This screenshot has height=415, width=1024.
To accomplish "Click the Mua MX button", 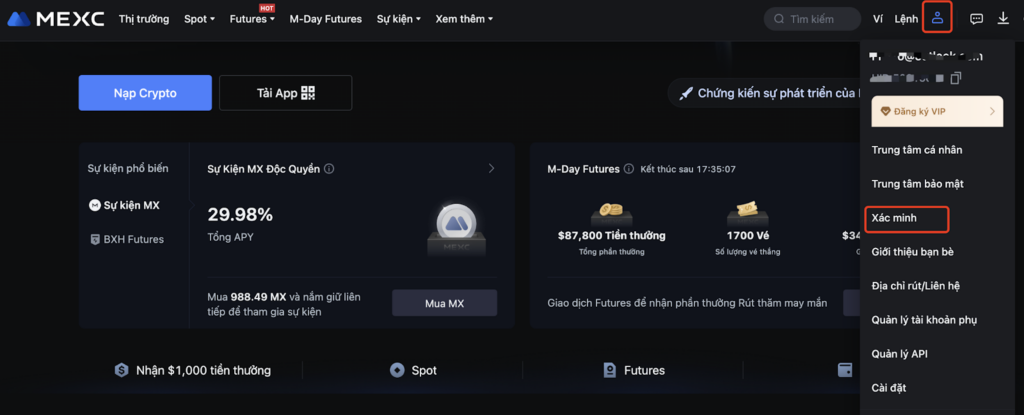I will point(444,303).
